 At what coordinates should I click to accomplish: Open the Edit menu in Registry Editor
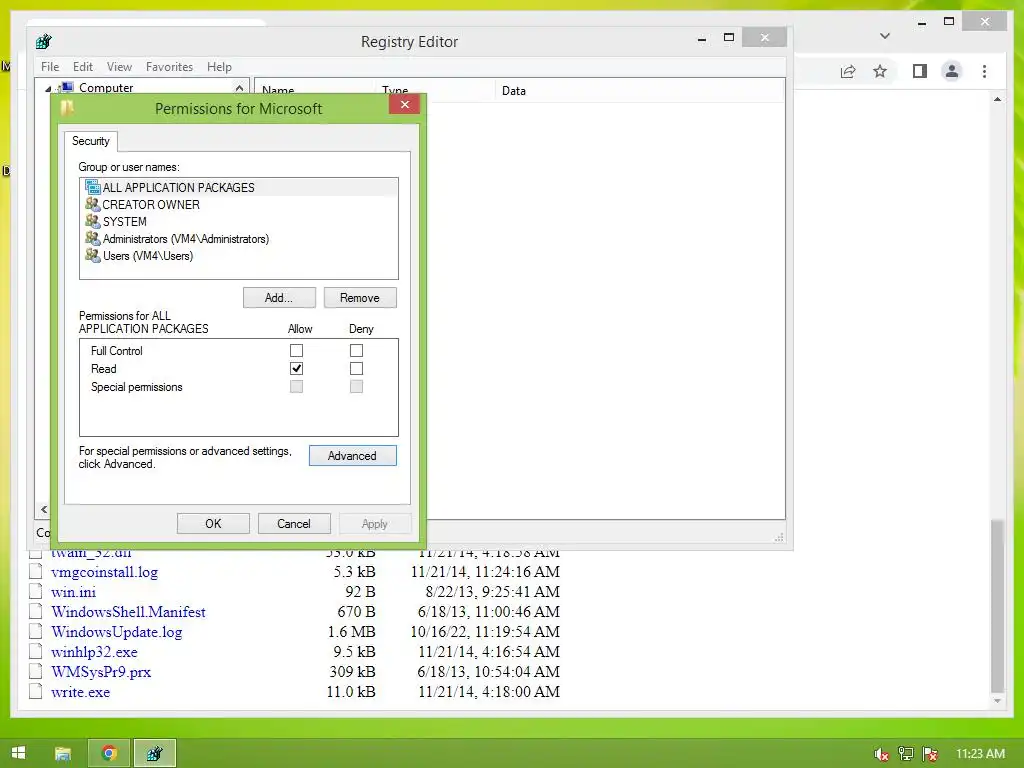point(82,67)
